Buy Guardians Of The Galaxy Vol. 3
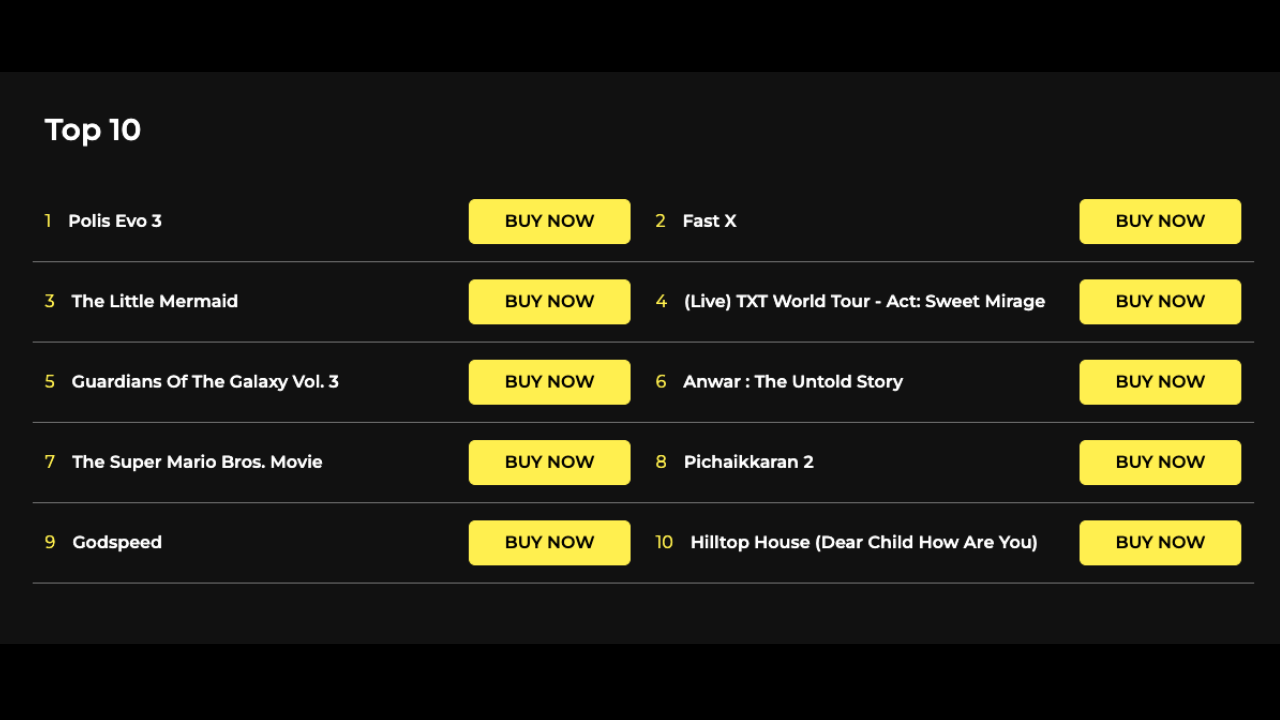The width and height of the screenshot is (1280, 720). 549,381
